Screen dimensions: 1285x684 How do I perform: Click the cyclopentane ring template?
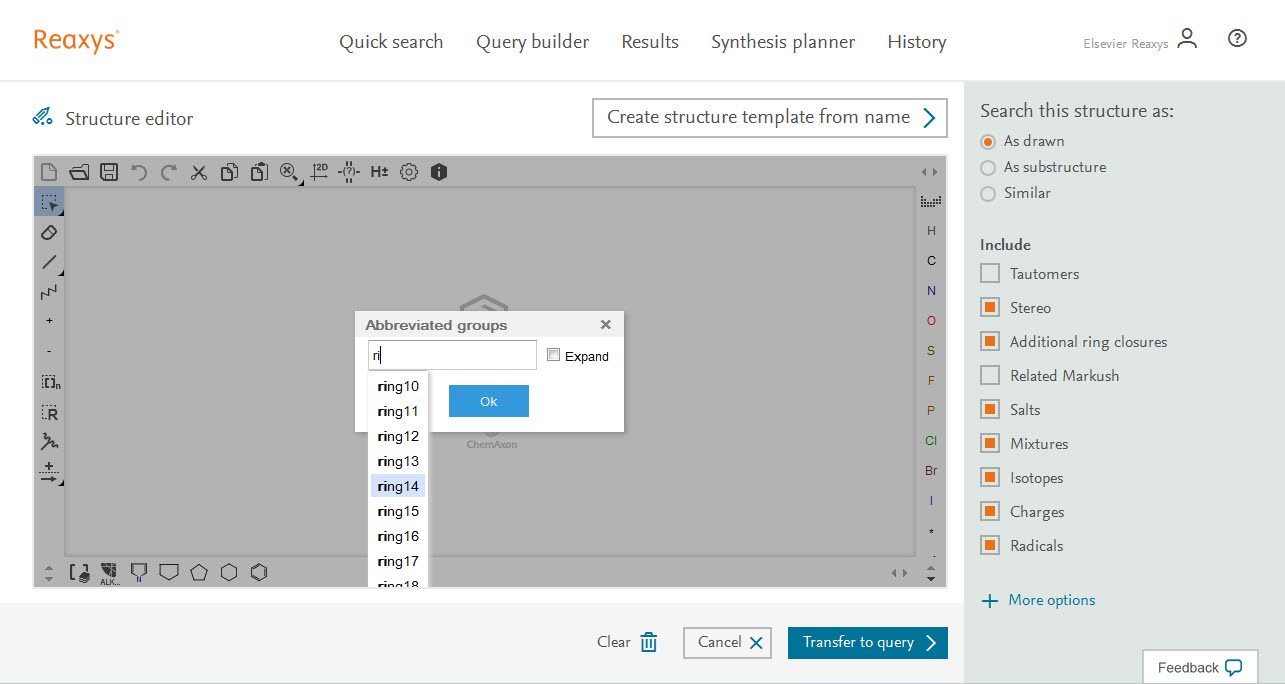(x=199, y=573)
